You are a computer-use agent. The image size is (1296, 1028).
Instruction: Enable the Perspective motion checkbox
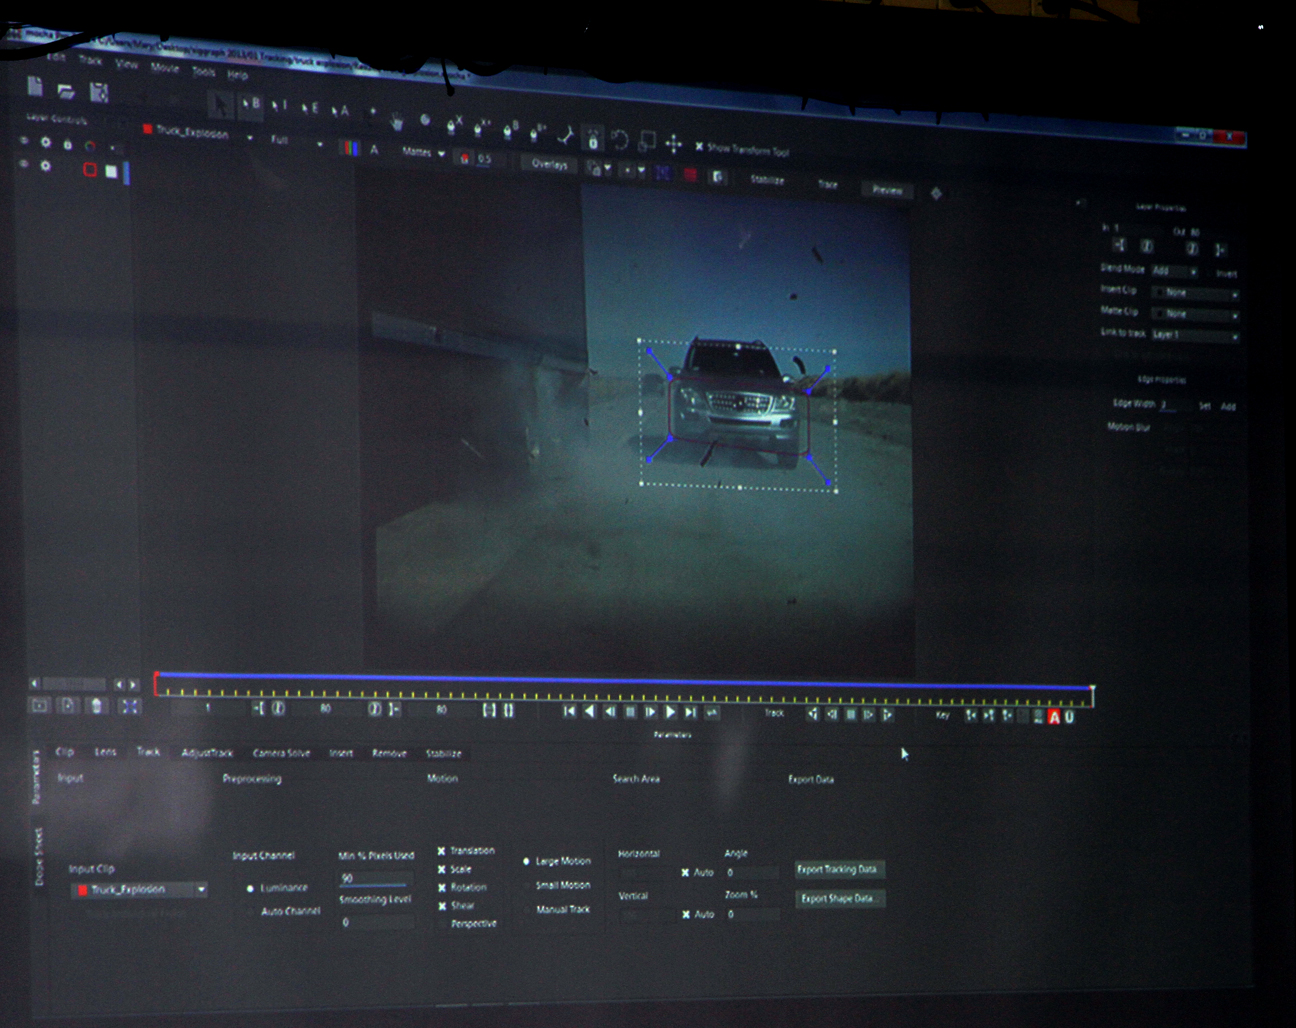click(x=442, y=923)
